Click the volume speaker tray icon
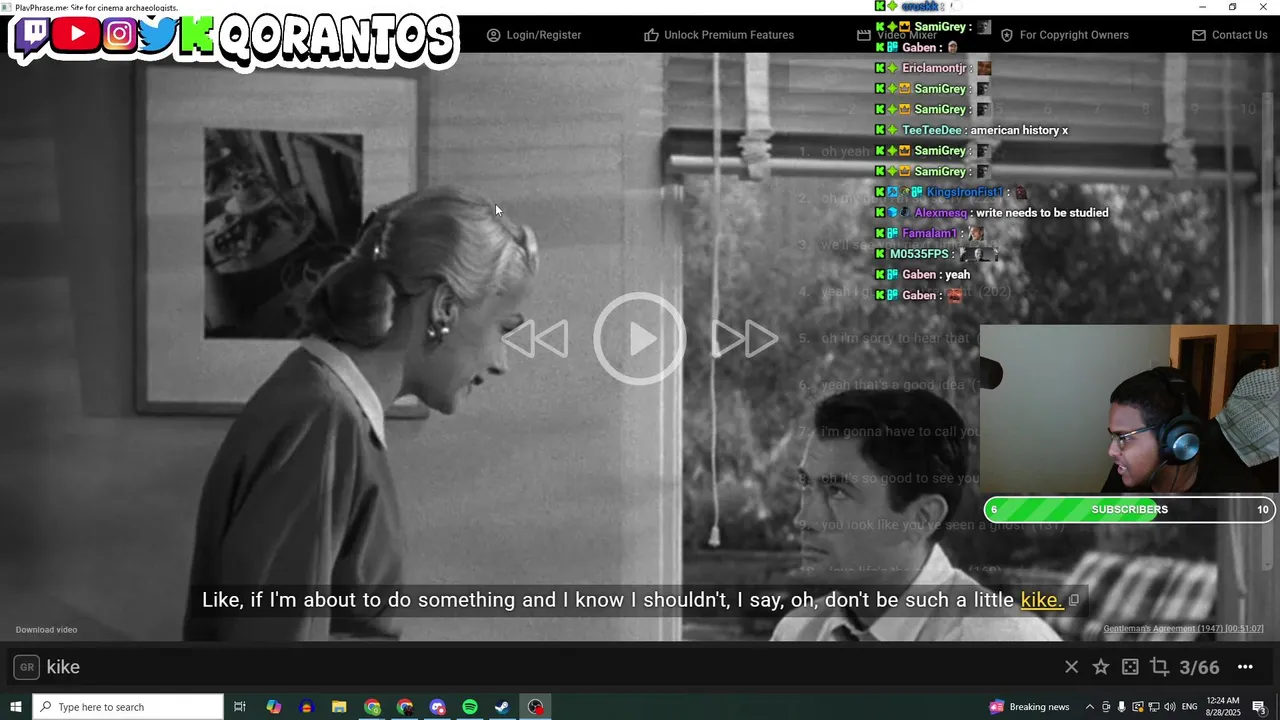Viewport: 1280px width, 720px height. [1168, 707]
